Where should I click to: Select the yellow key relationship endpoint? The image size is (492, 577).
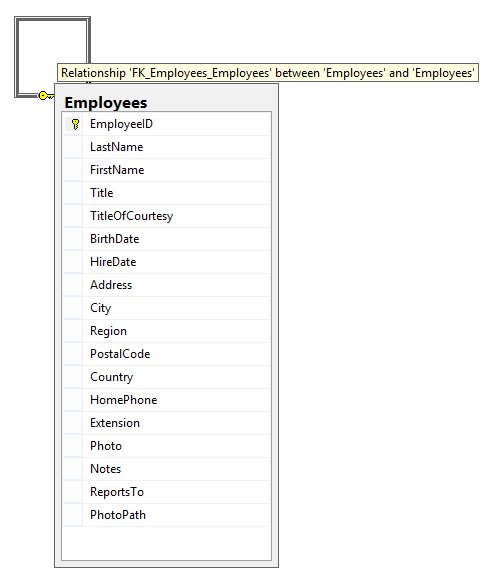[x=46, y=96]
